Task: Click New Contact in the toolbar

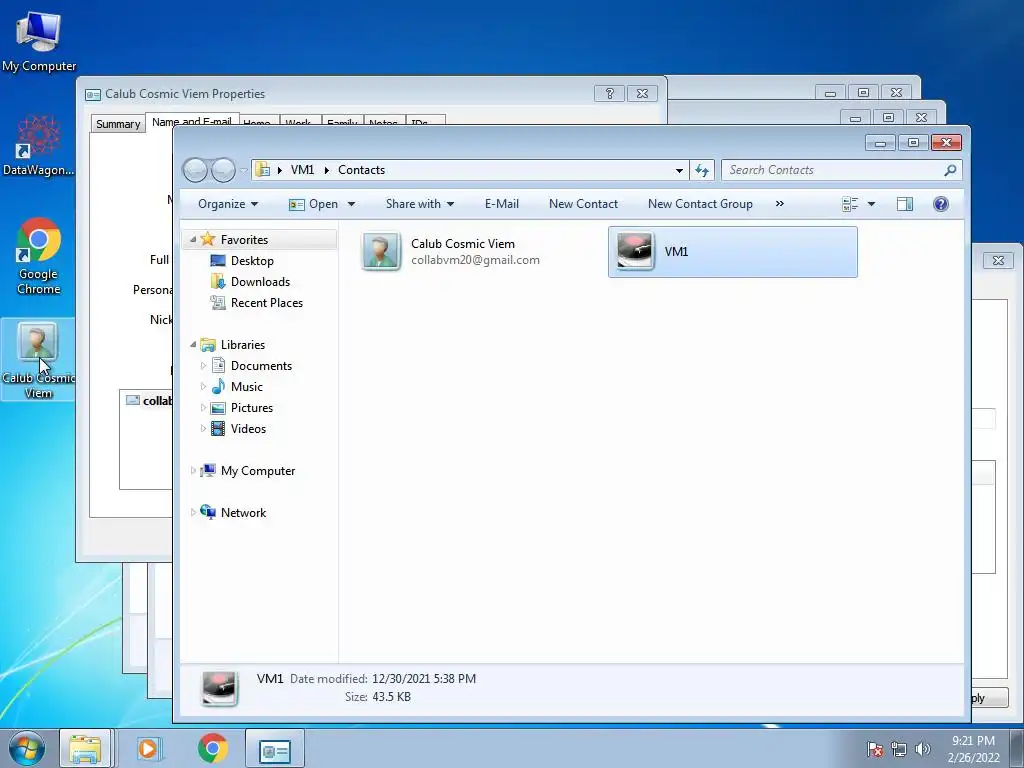Action: pyautogui.click(x=583, y=204)
